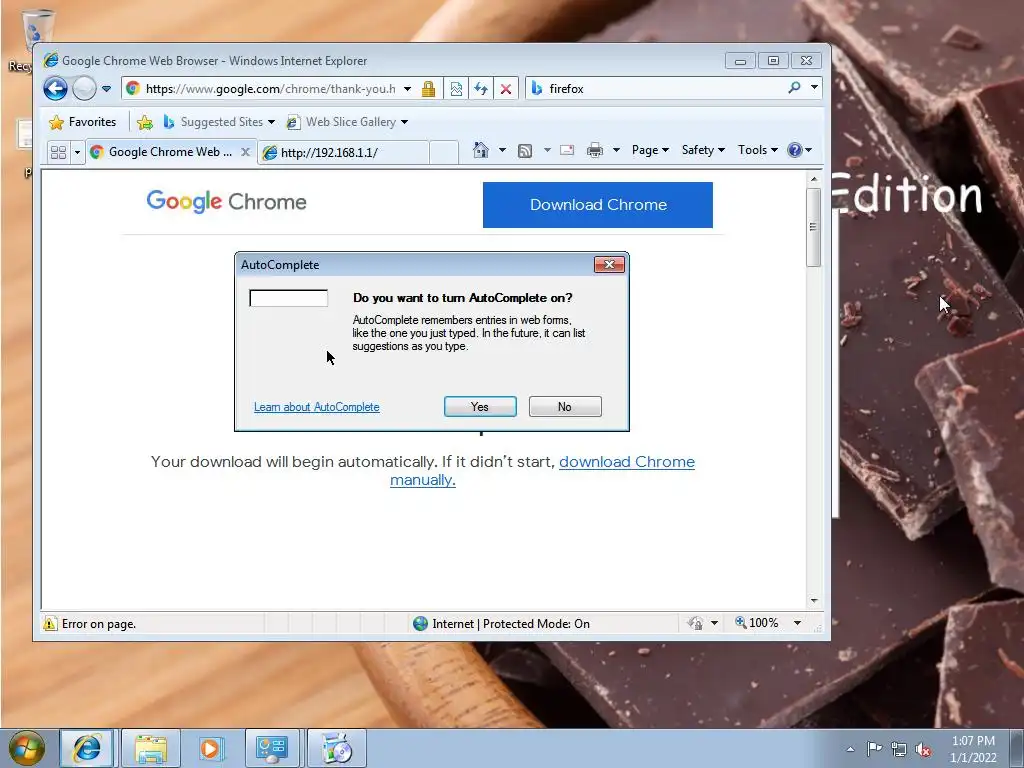Click the Google Chrome logo

click(227, 201)
